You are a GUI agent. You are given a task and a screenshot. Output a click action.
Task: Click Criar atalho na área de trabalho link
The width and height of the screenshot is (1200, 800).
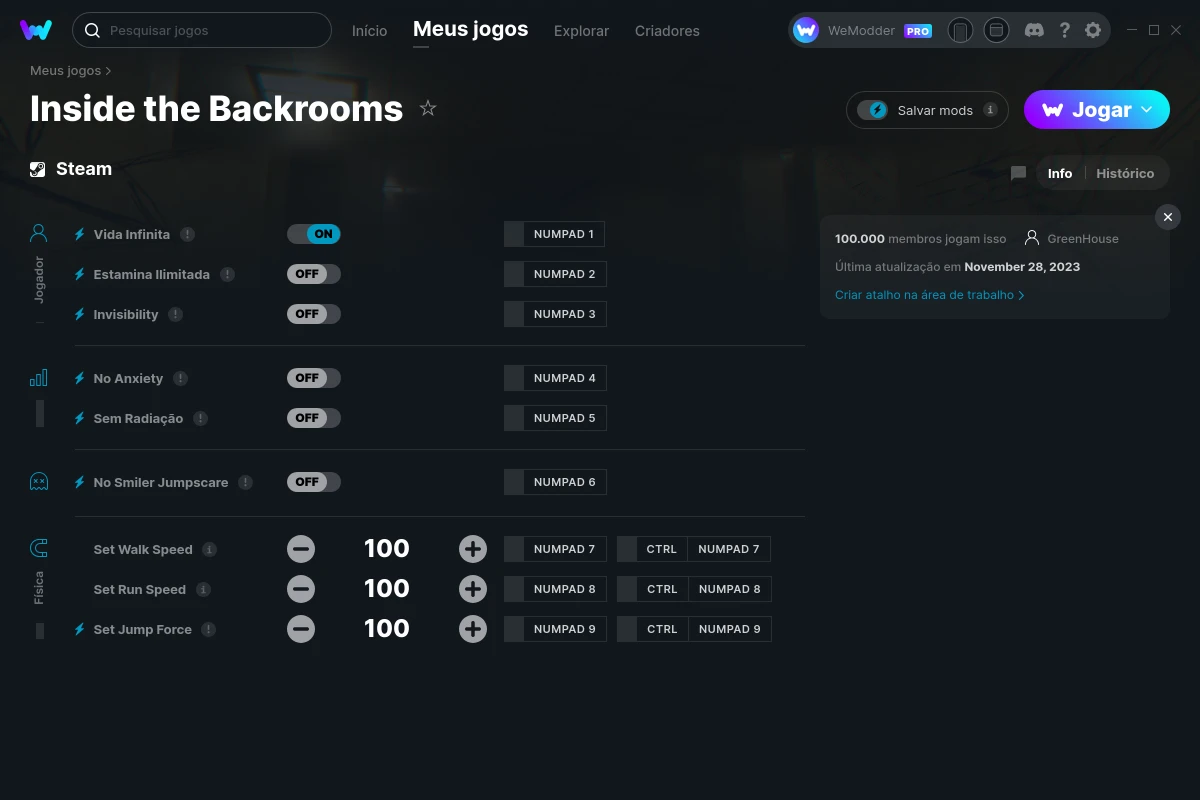click(929, 295)
